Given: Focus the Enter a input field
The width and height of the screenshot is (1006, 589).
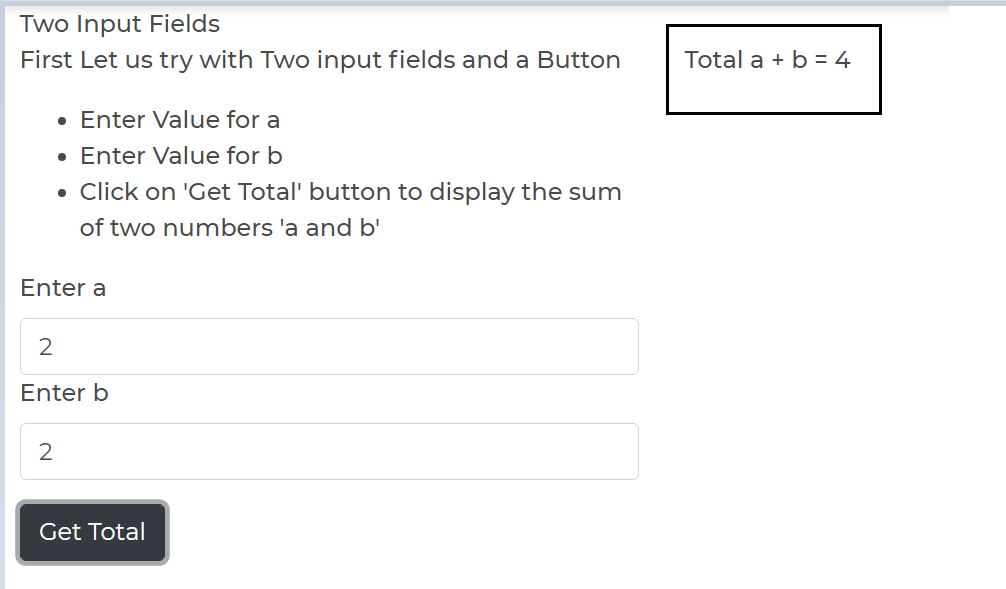Looking at the screenshot, I should (x=329, y=347).
